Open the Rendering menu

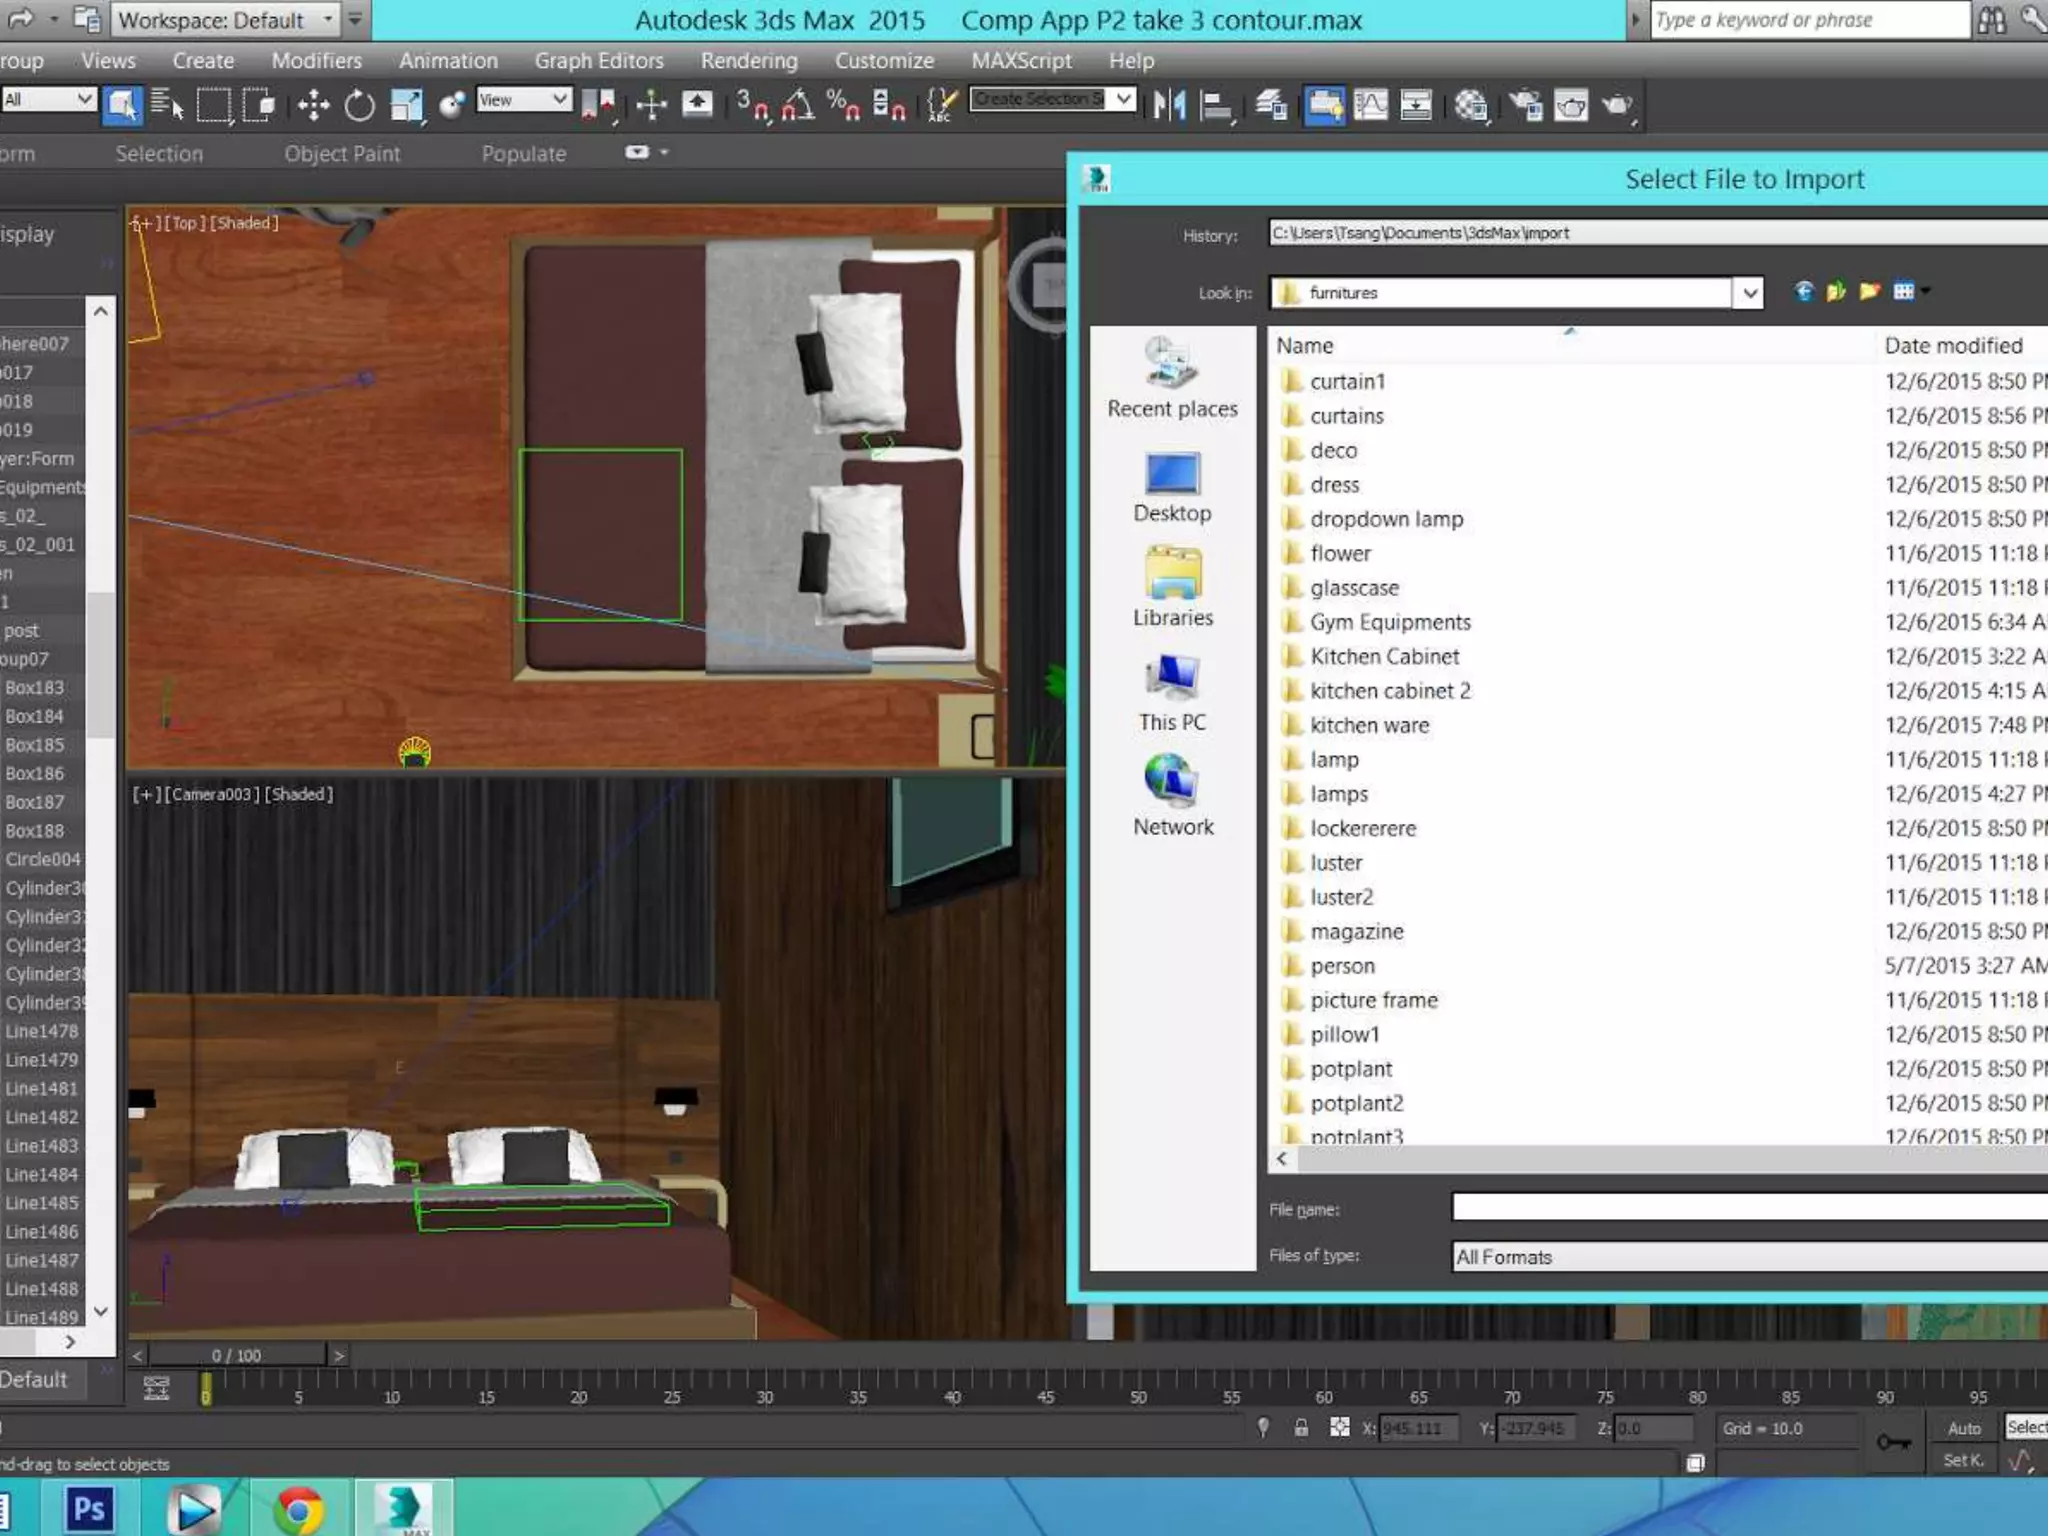[x=749, y=61]
